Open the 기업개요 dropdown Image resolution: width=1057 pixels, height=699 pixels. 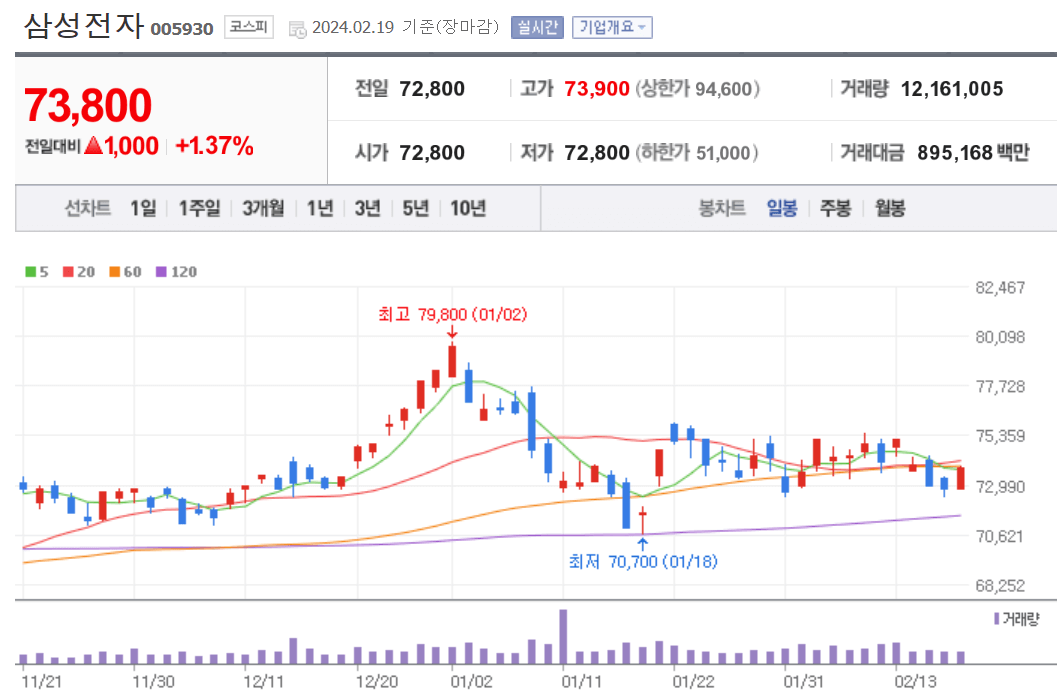pos(612,27)
